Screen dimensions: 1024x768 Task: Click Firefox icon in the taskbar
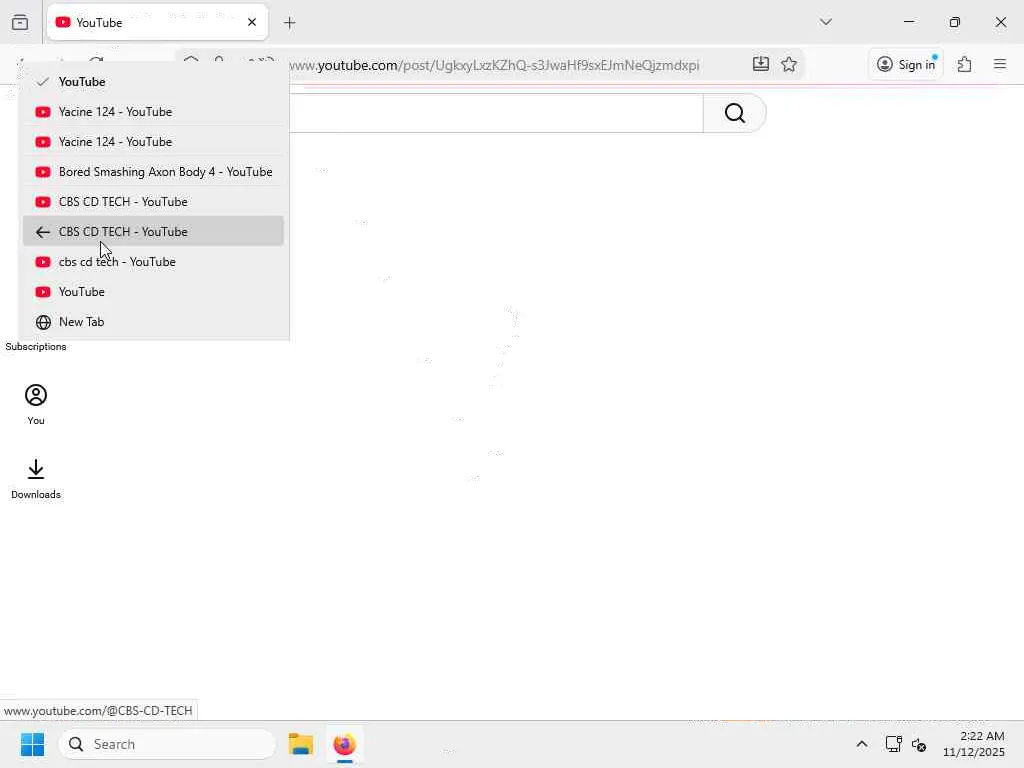point(345,744)
